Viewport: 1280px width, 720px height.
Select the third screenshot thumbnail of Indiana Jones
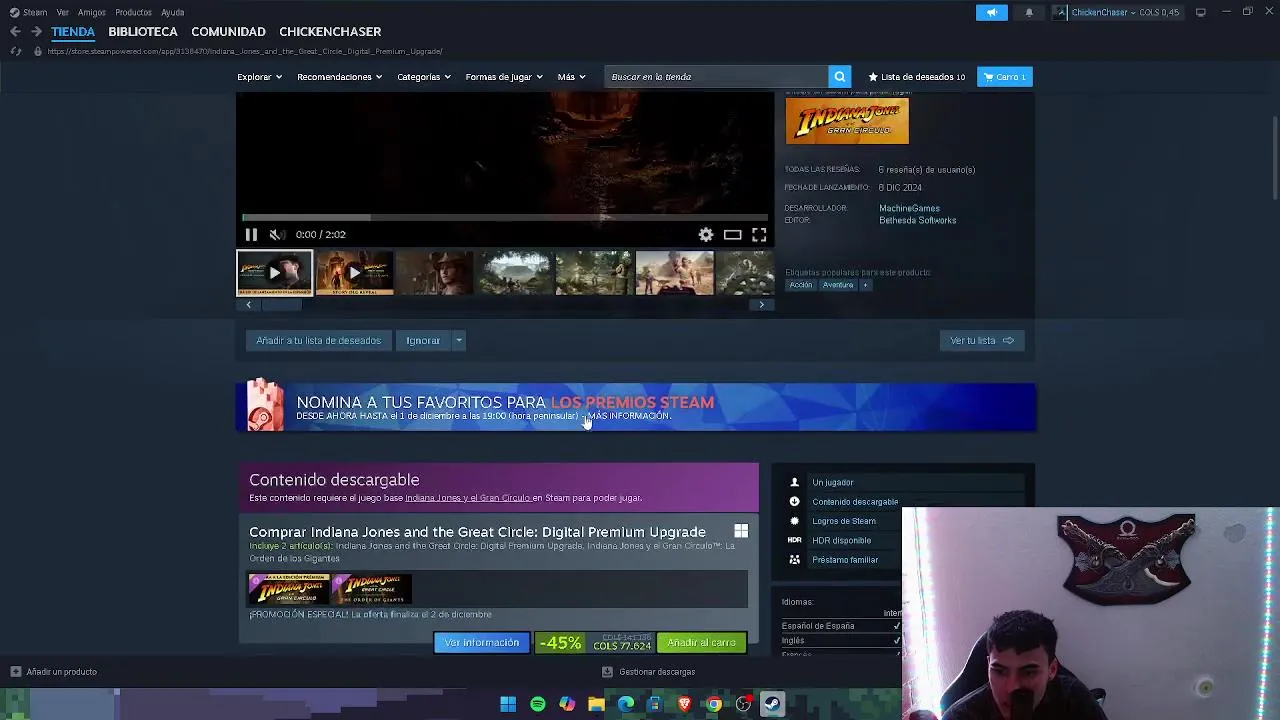pos(434,273)
